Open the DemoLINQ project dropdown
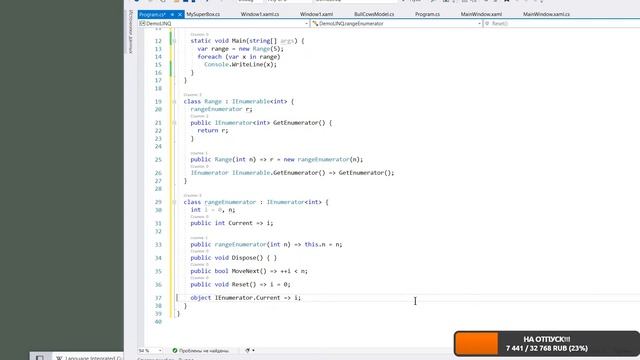The width and height of the screenshot is (640, 360). click(224, 24)
